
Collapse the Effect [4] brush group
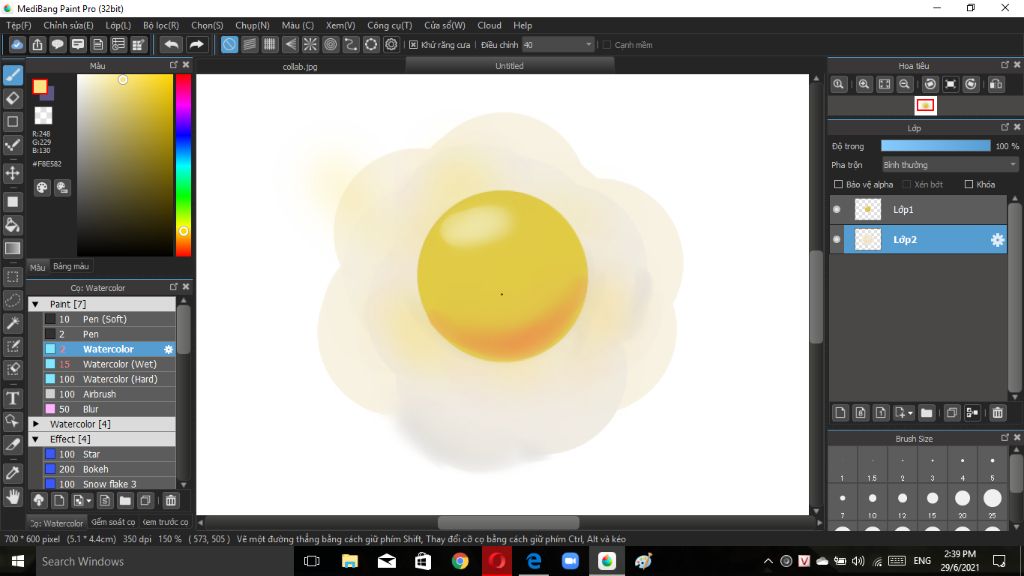point(35,440)
